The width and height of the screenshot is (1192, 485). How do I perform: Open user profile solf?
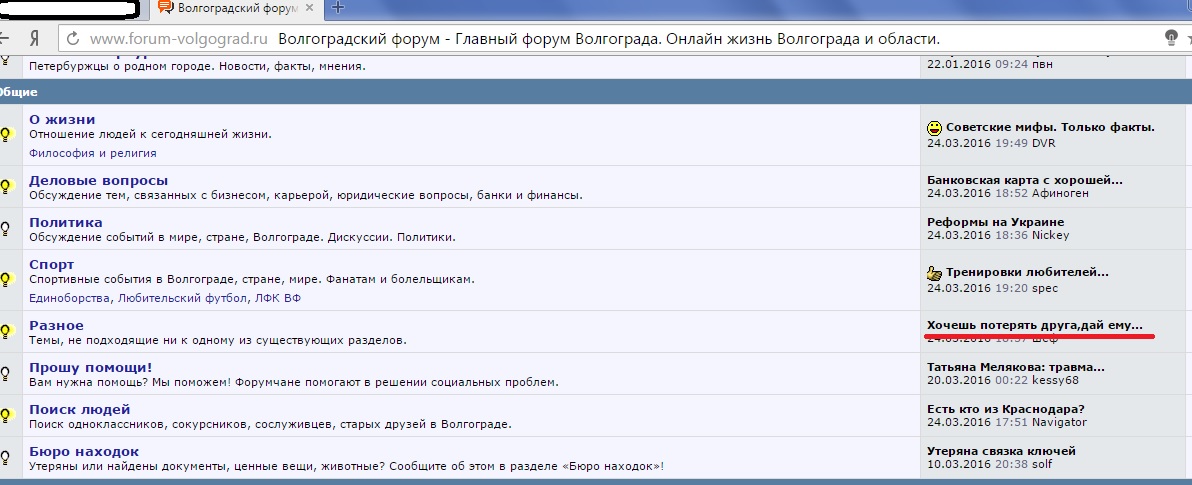point(1042,464)
